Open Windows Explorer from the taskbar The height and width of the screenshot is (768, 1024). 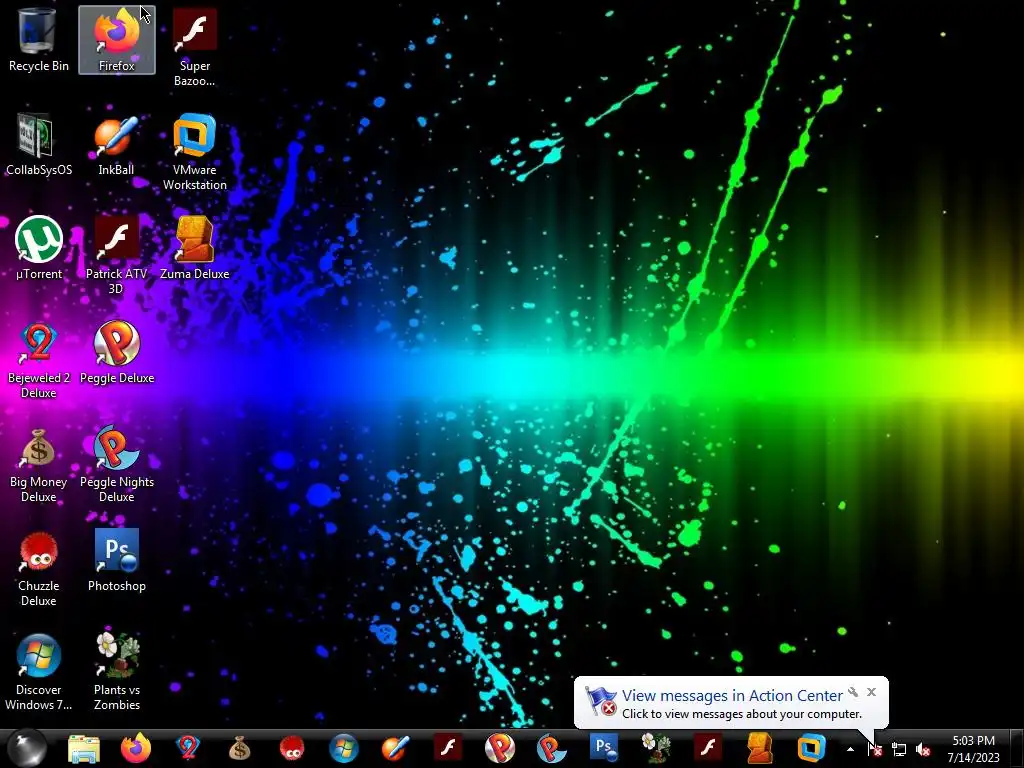pyautogui.click(x=84, y=748)
